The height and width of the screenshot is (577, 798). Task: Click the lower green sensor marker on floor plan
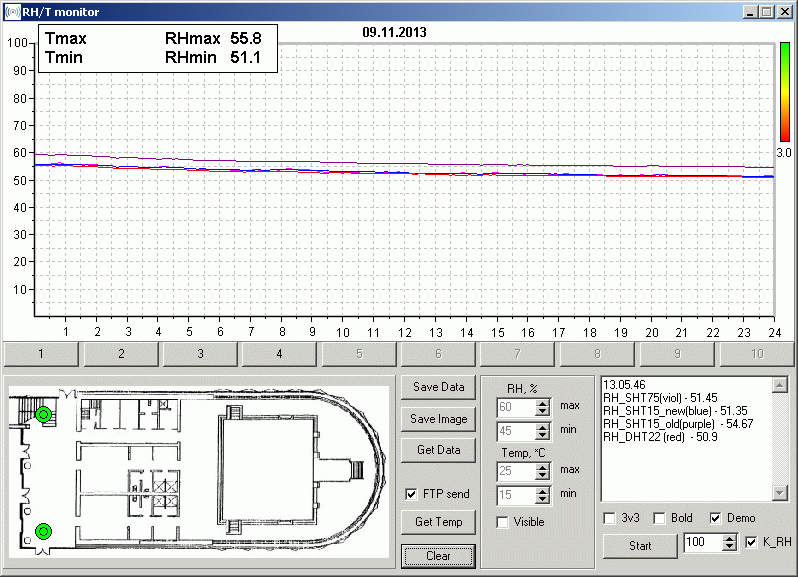pyautogui.click(x=43, y=530)
